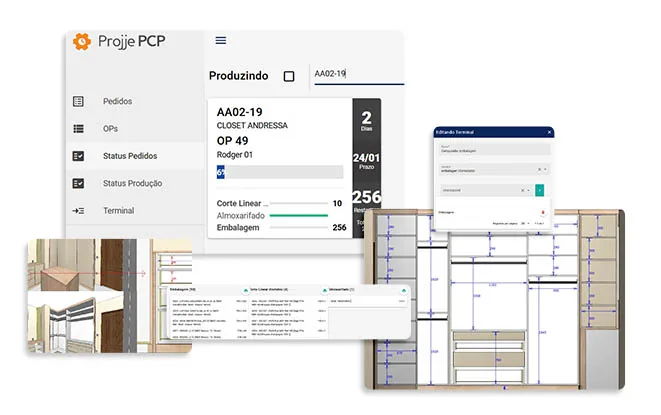661x415 pixels.
Task: Click the OPs list icon
Action: [79, 129]
